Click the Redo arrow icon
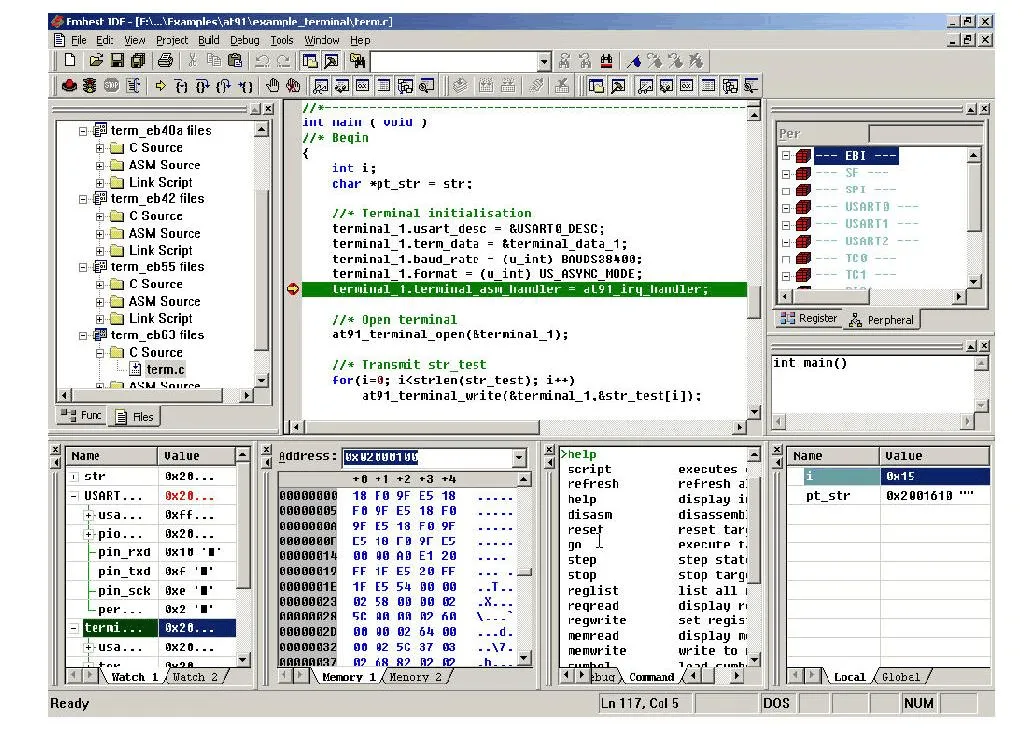The image size is (1029, 732). tap(283, 61)
